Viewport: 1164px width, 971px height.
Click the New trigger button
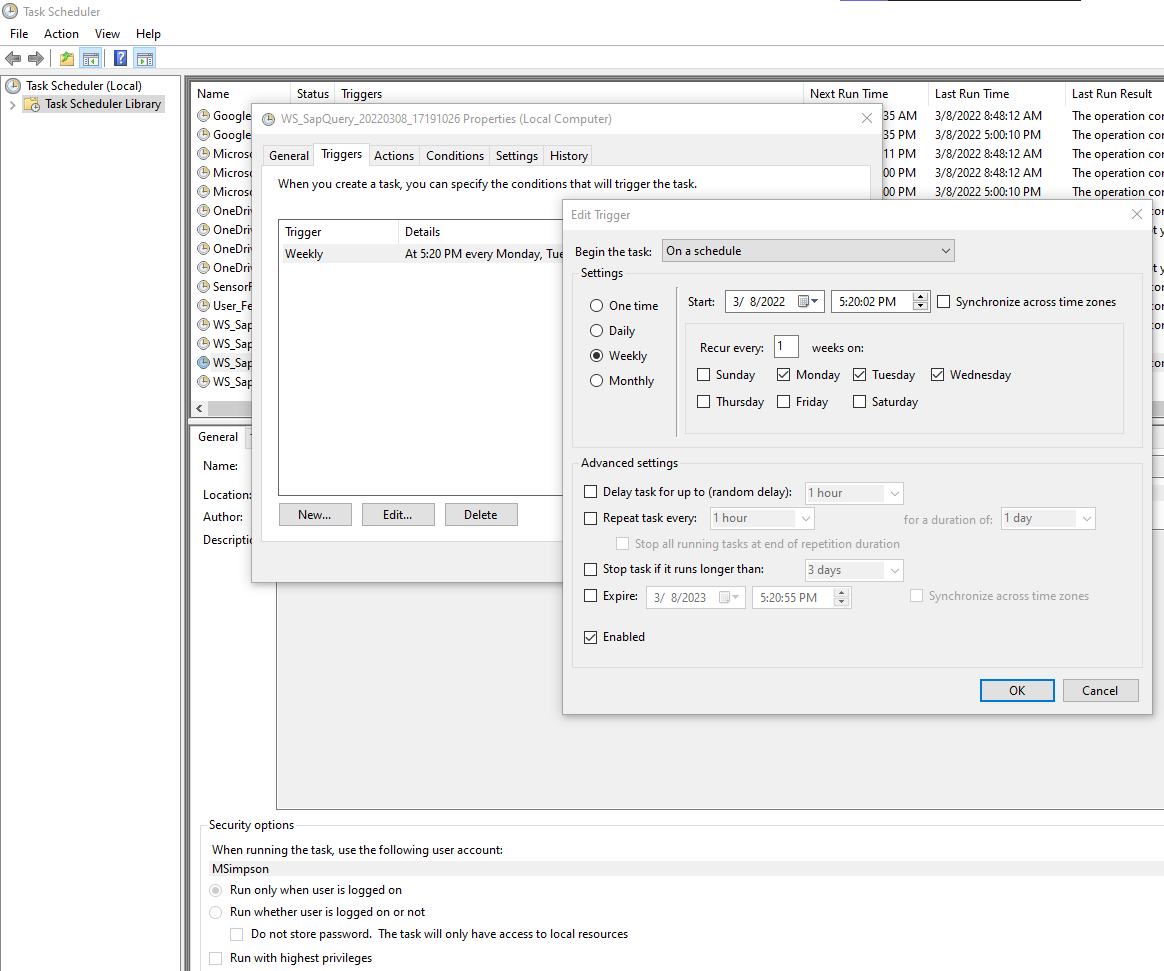tap(315, 514)
